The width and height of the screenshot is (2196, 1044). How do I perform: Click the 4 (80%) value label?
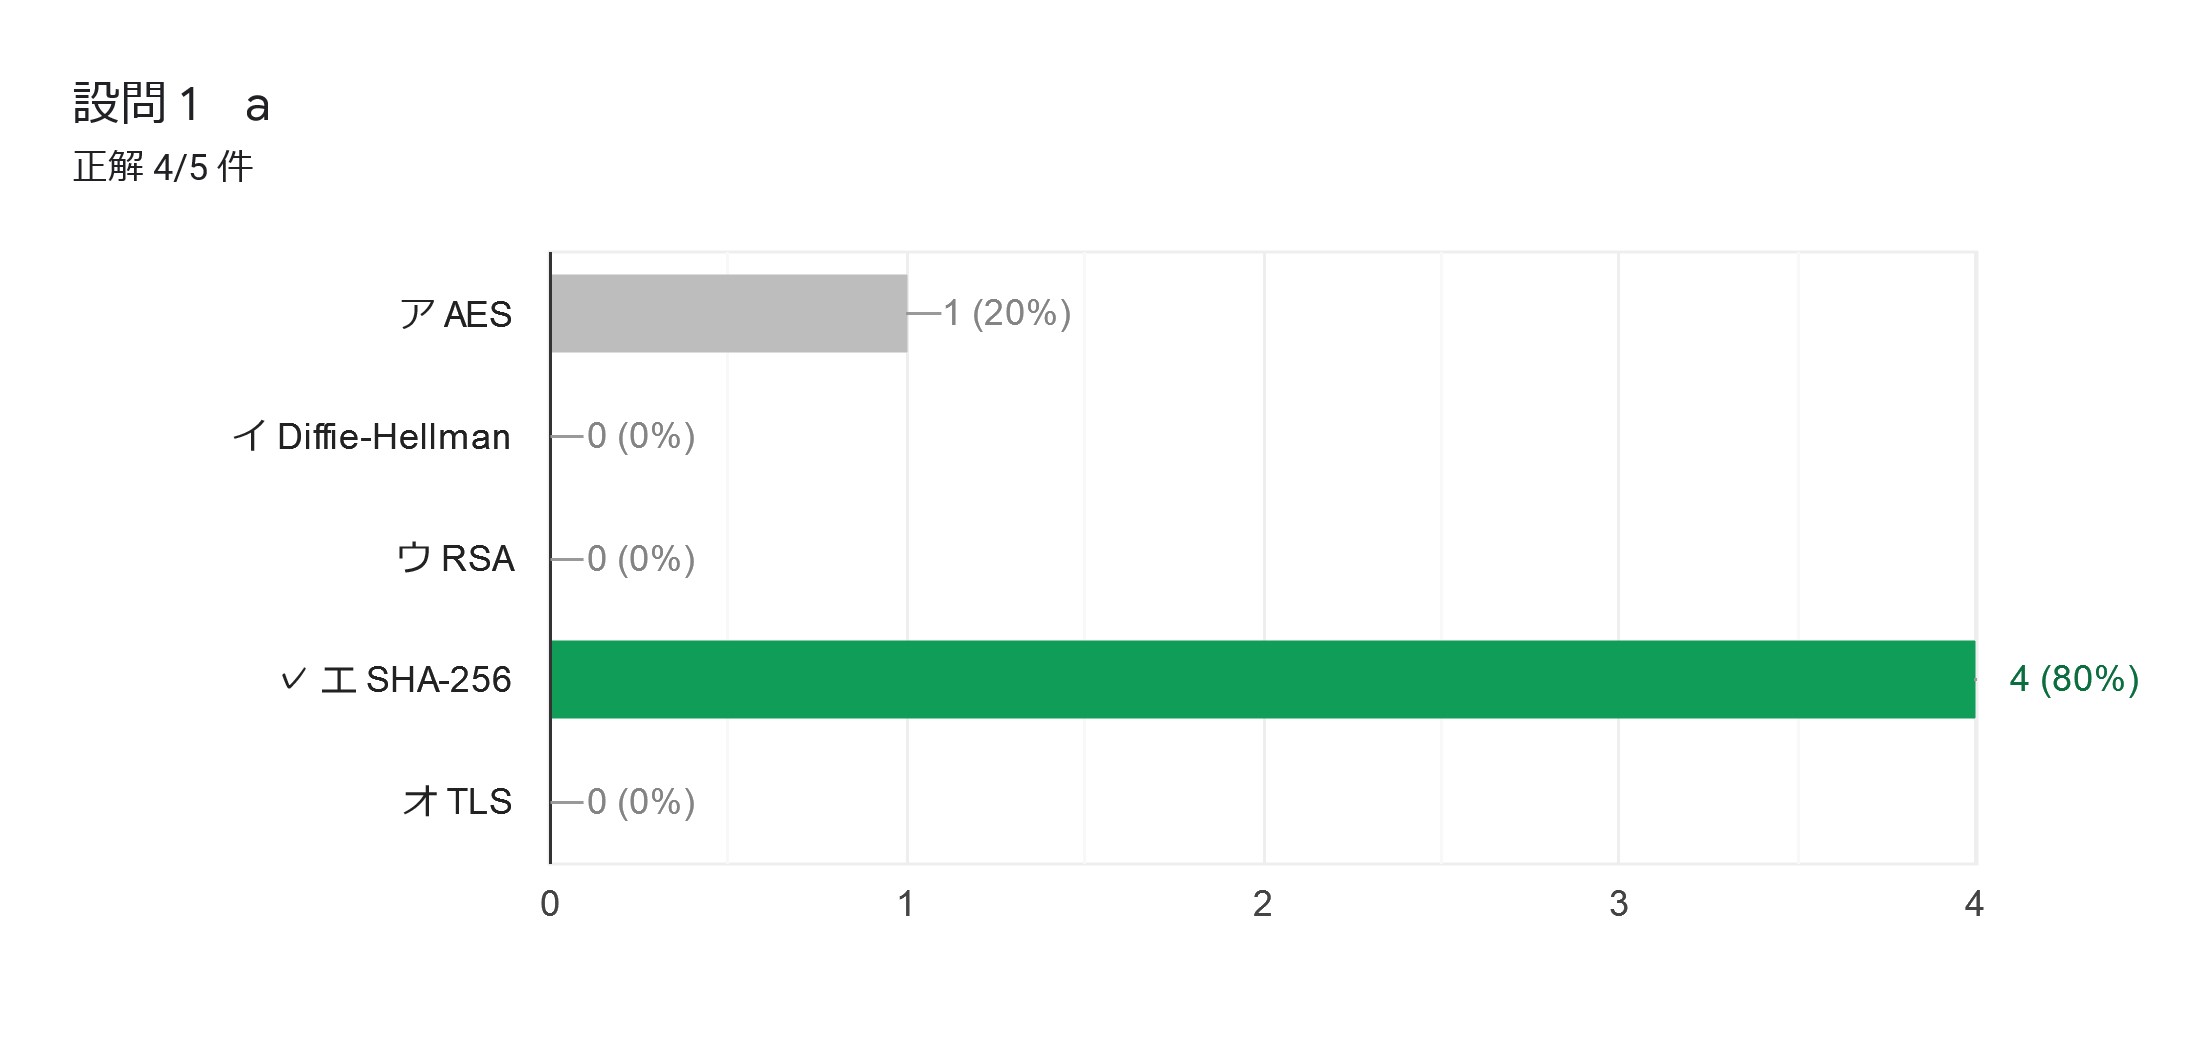pos(2074,679)
